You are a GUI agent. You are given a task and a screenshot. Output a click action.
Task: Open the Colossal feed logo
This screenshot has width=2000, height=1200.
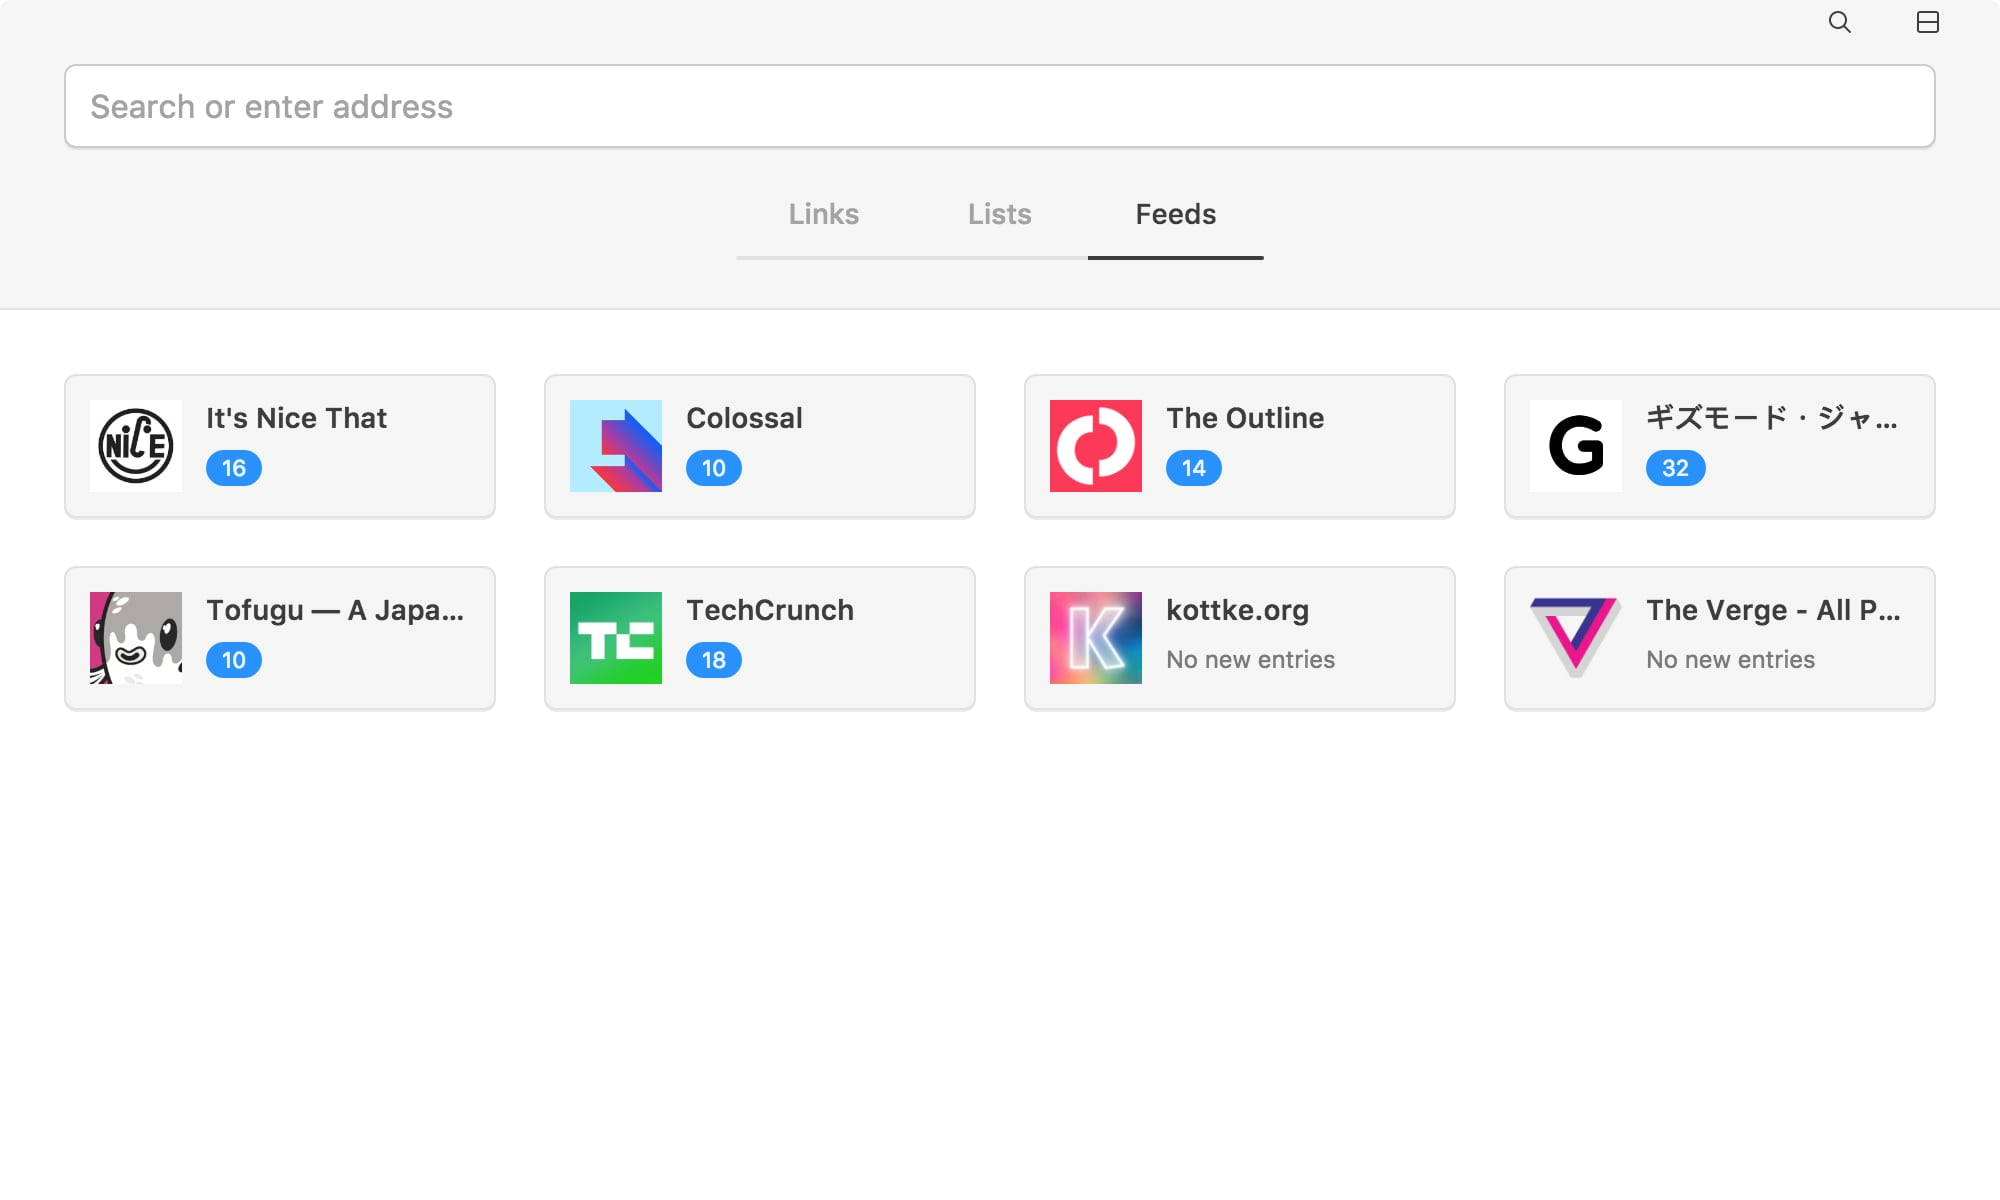616,446
